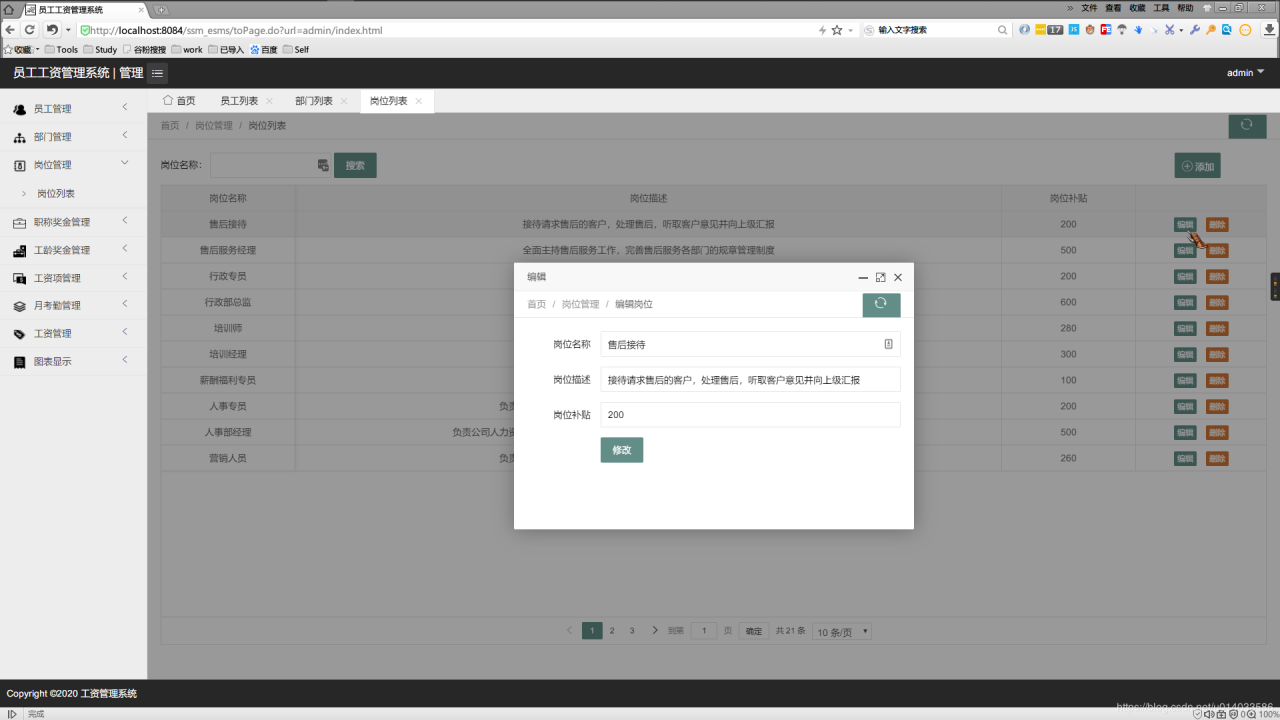Click the 添加 add button

coord(1198,166)
